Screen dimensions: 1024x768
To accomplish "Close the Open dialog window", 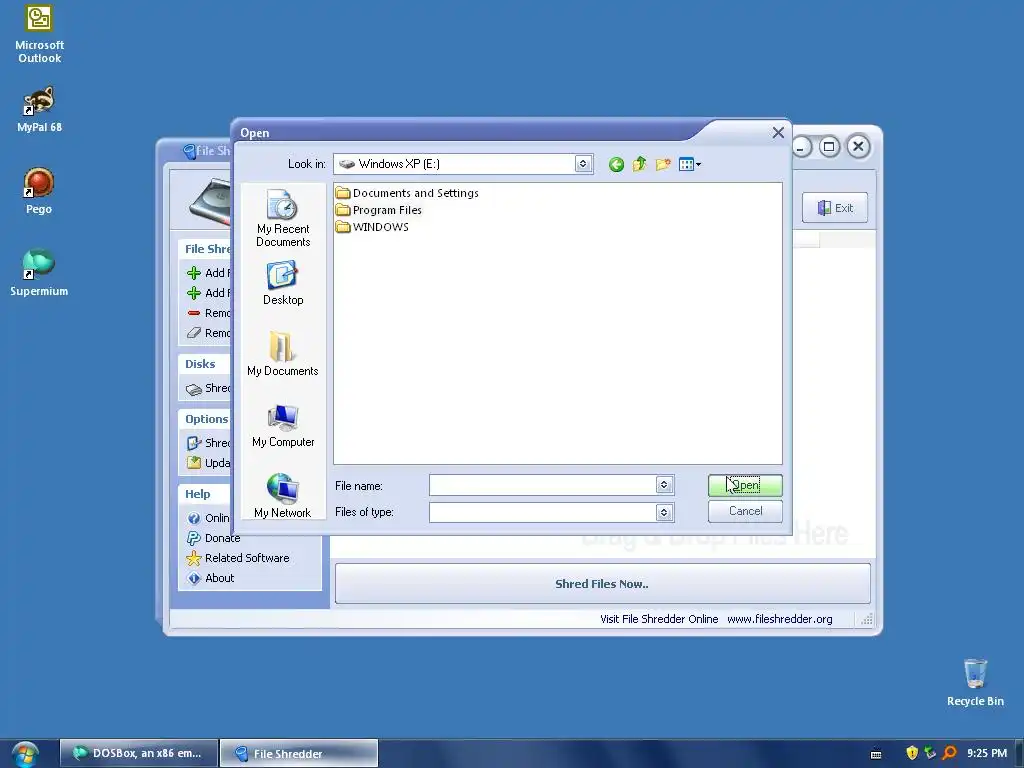I will click(x=778, y=133).
